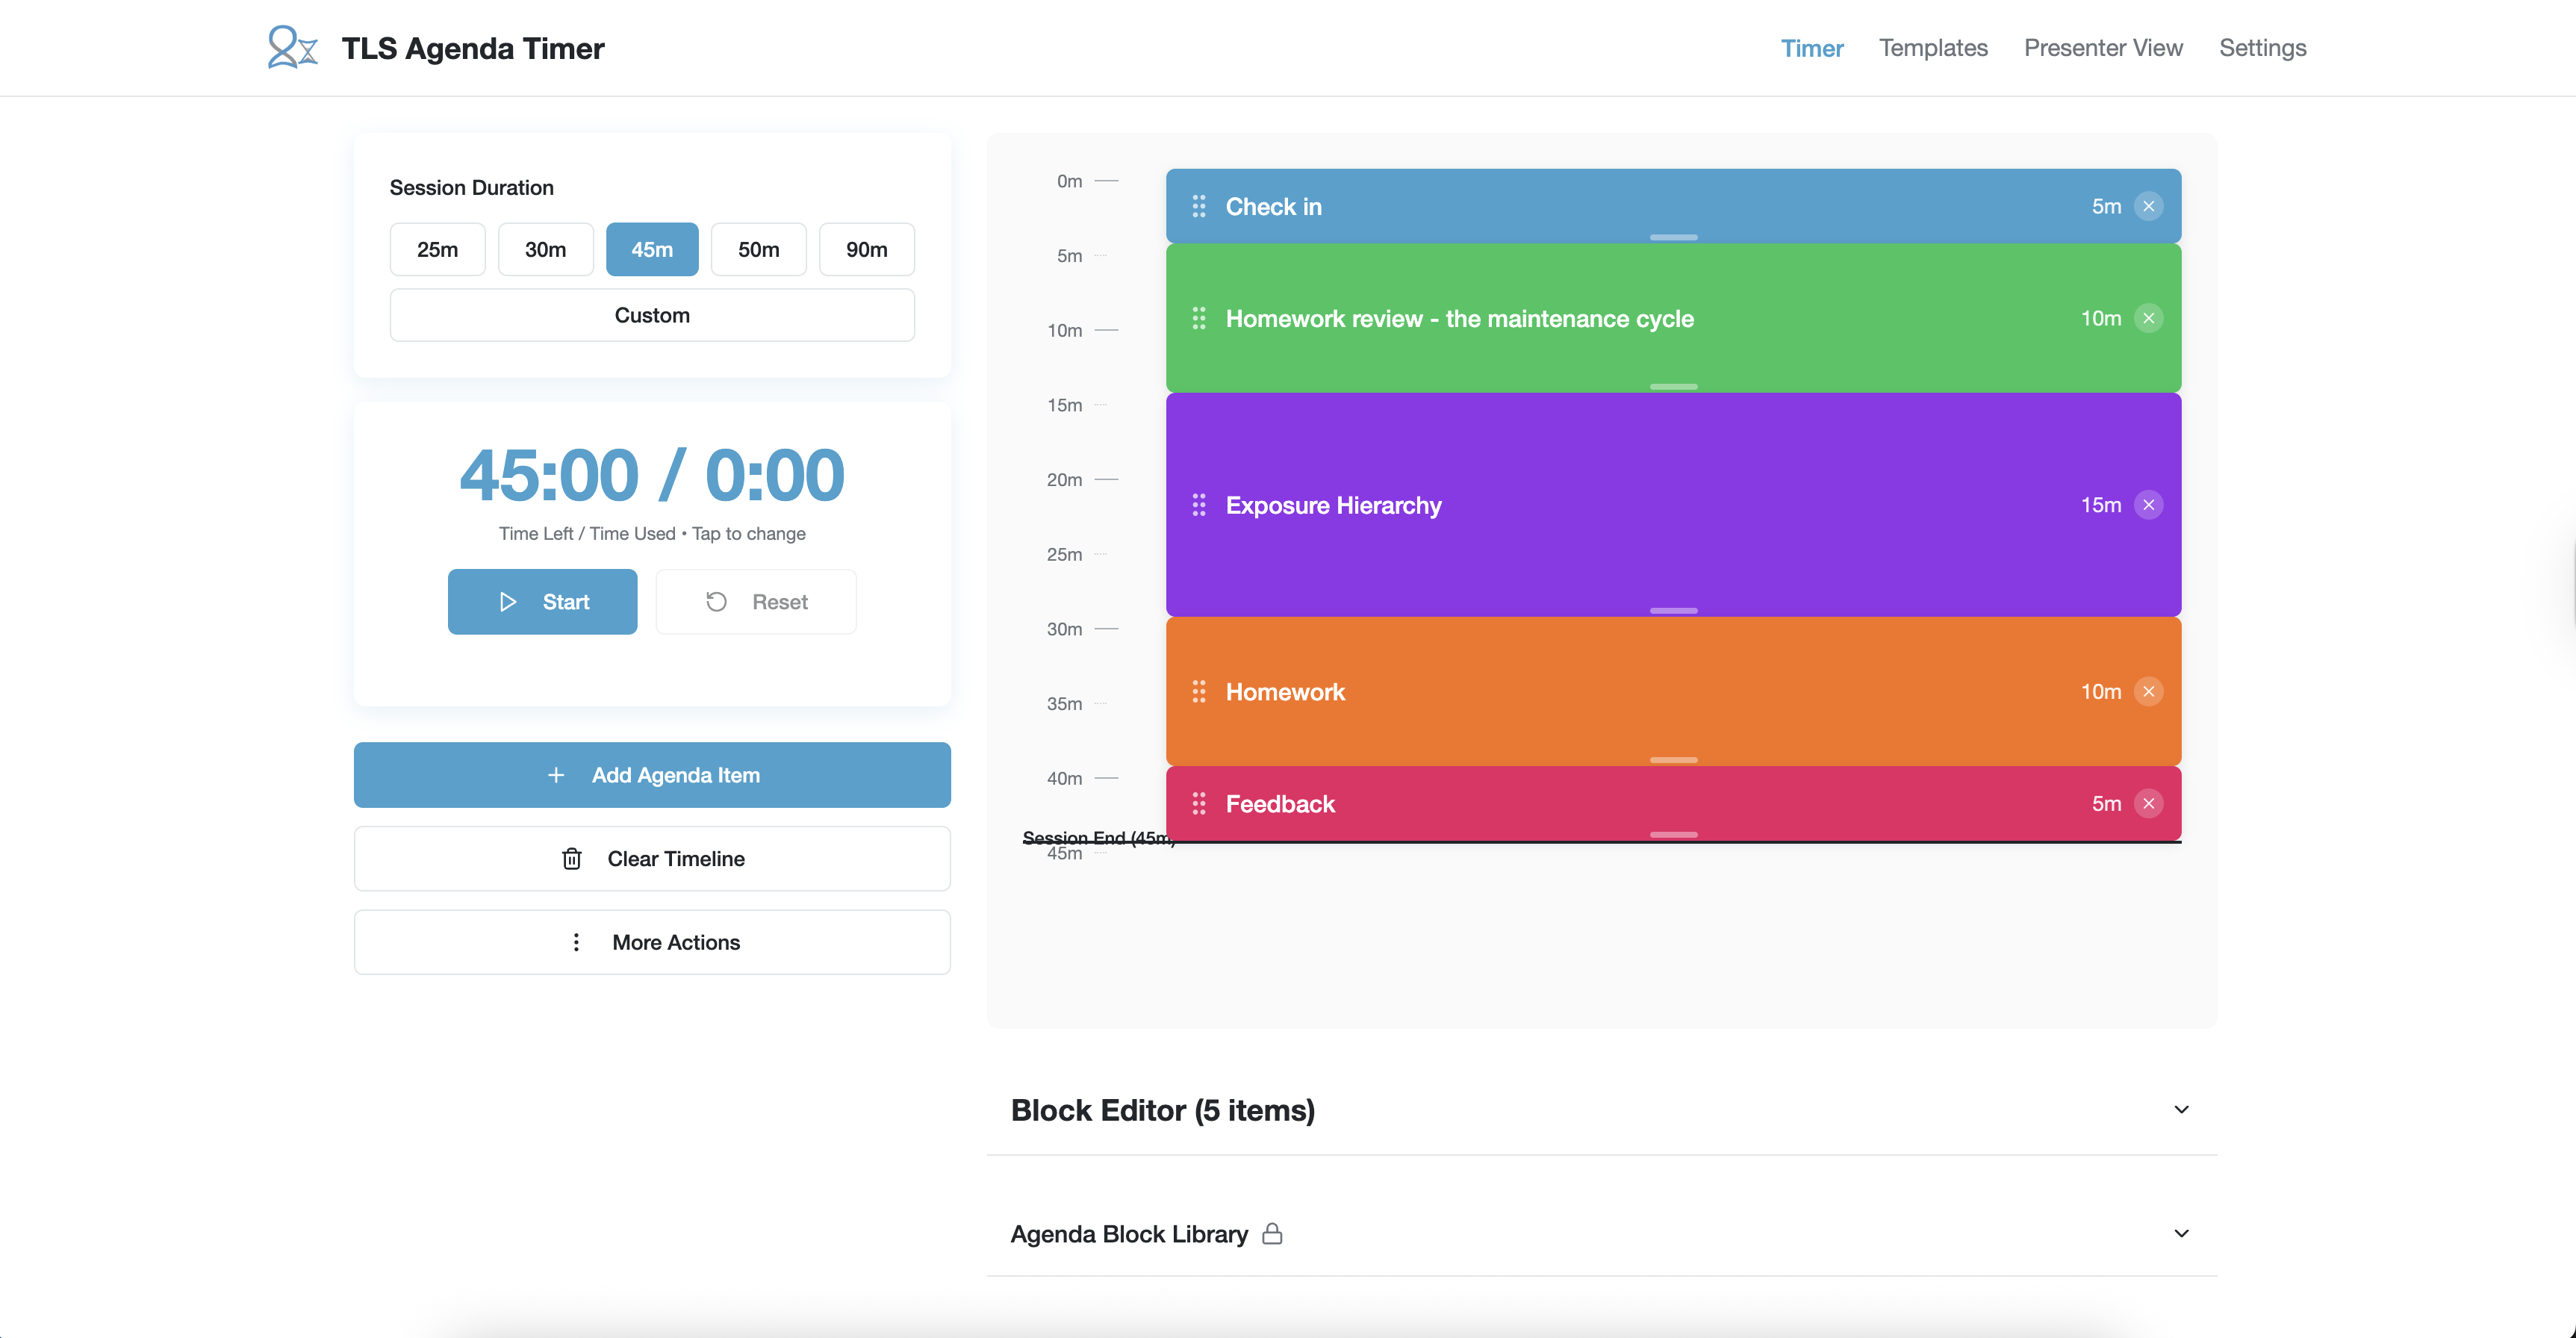Click the Check in block title
2576x1338 pixels.
pyautogui.click(x=1273, y=206)
